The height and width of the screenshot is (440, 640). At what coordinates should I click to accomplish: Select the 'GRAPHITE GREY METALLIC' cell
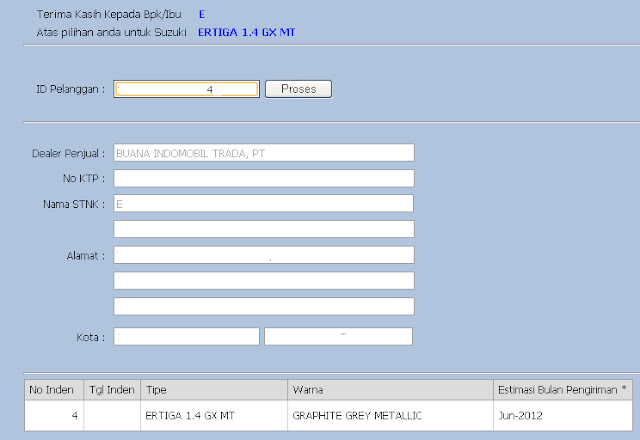click(x=390, y=416)
